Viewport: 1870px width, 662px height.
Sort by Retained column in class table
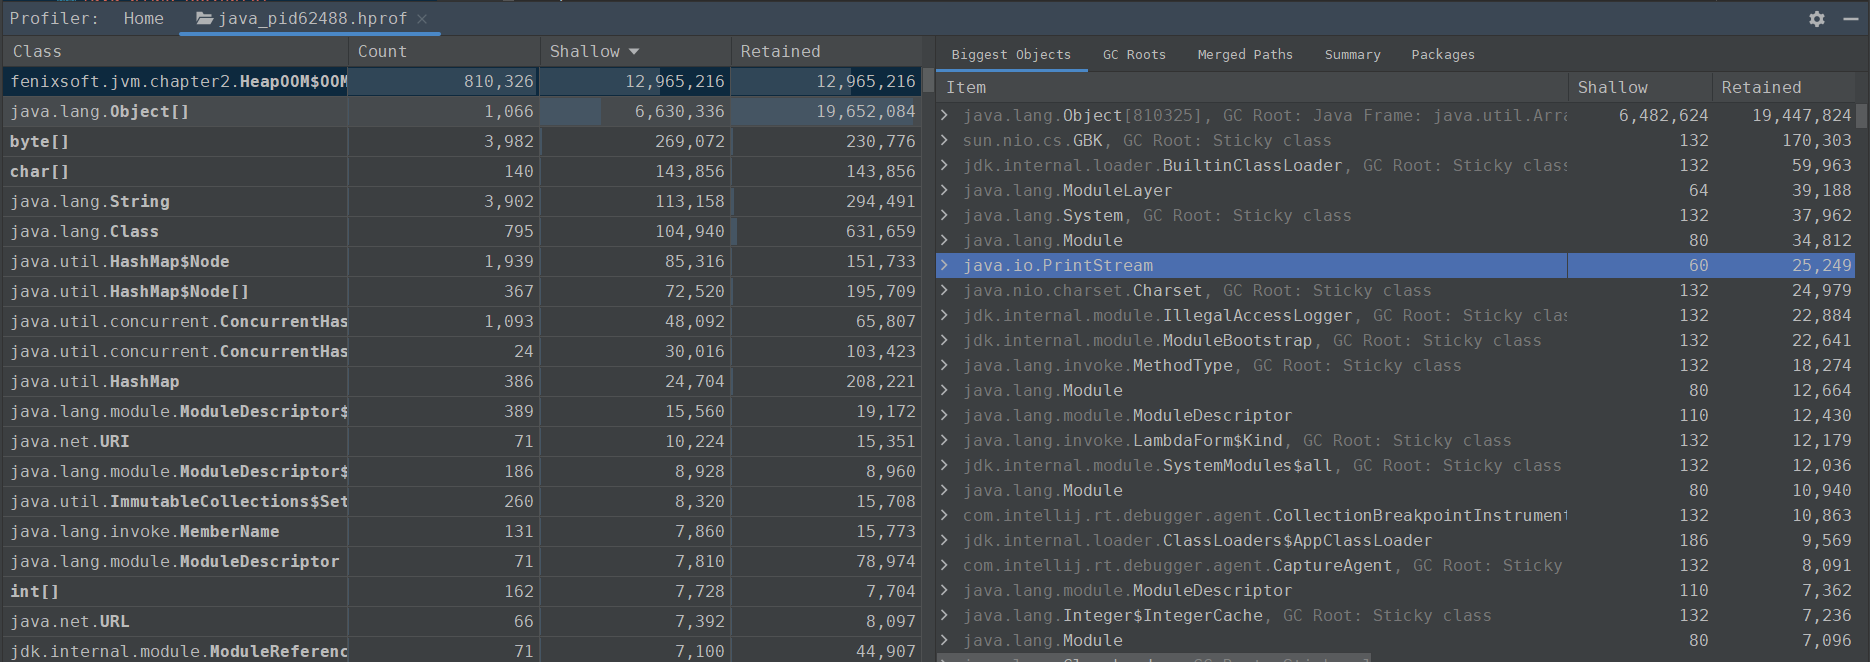click(x=826, y=51)
